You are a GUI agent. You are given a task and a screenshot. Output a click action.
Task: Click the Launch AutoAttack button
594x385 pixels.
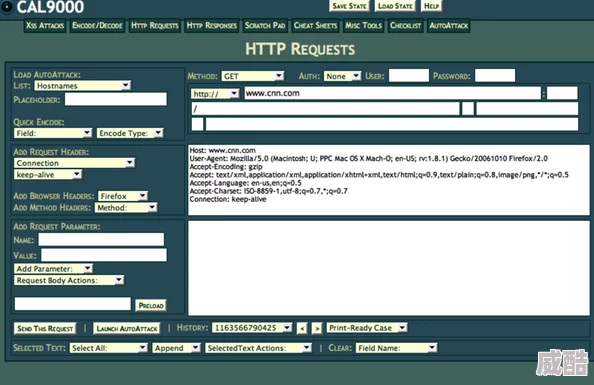click(x=127, y=328)
